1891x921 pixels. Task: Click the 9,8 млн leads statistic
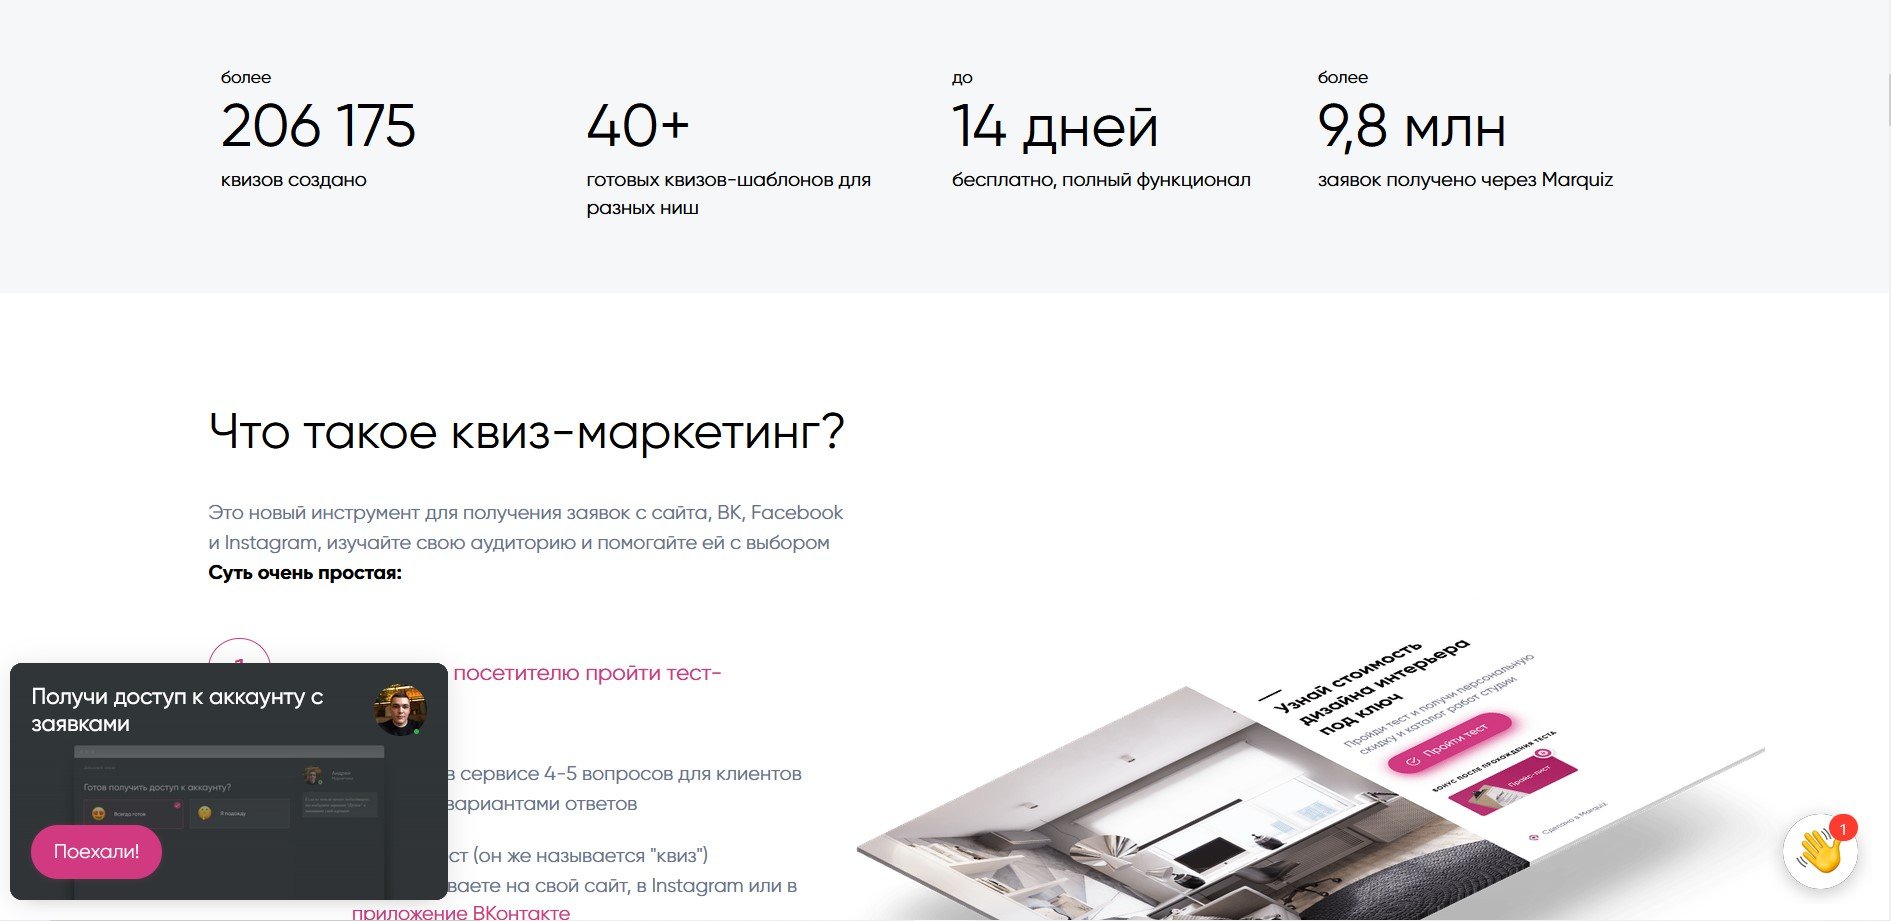coord(1411,127)
